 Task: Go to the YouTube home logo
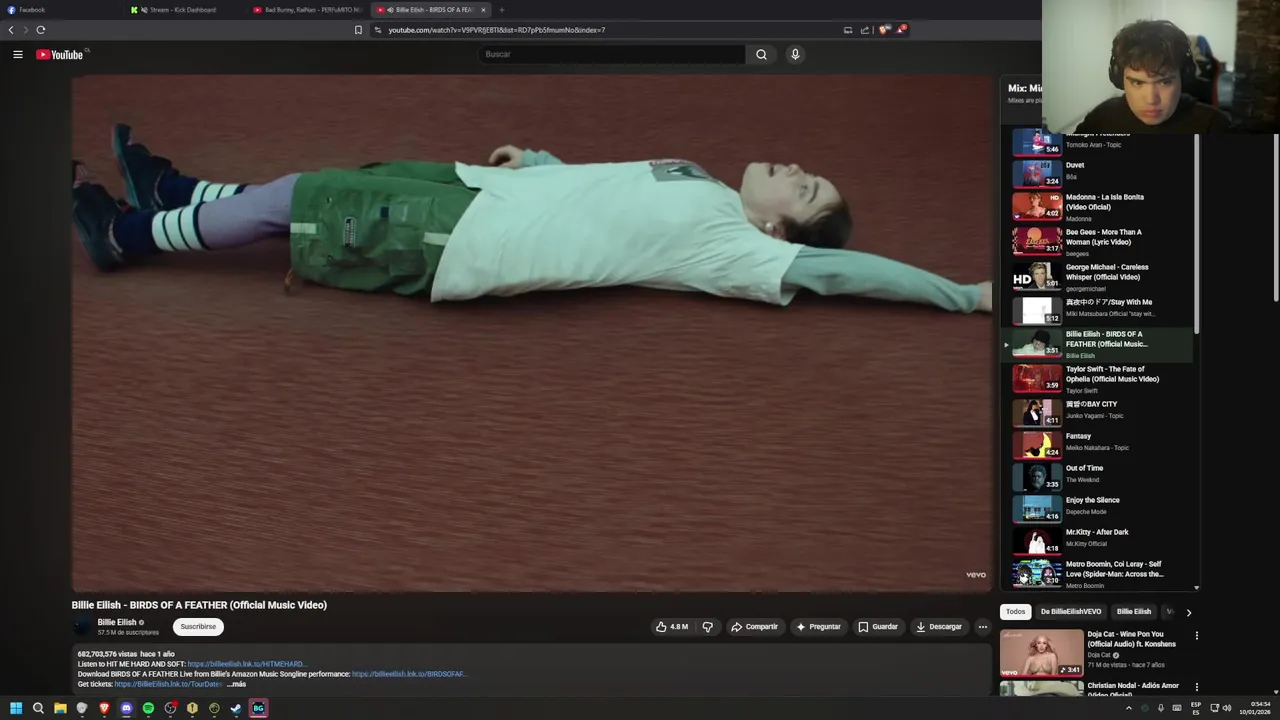(60, 54)
